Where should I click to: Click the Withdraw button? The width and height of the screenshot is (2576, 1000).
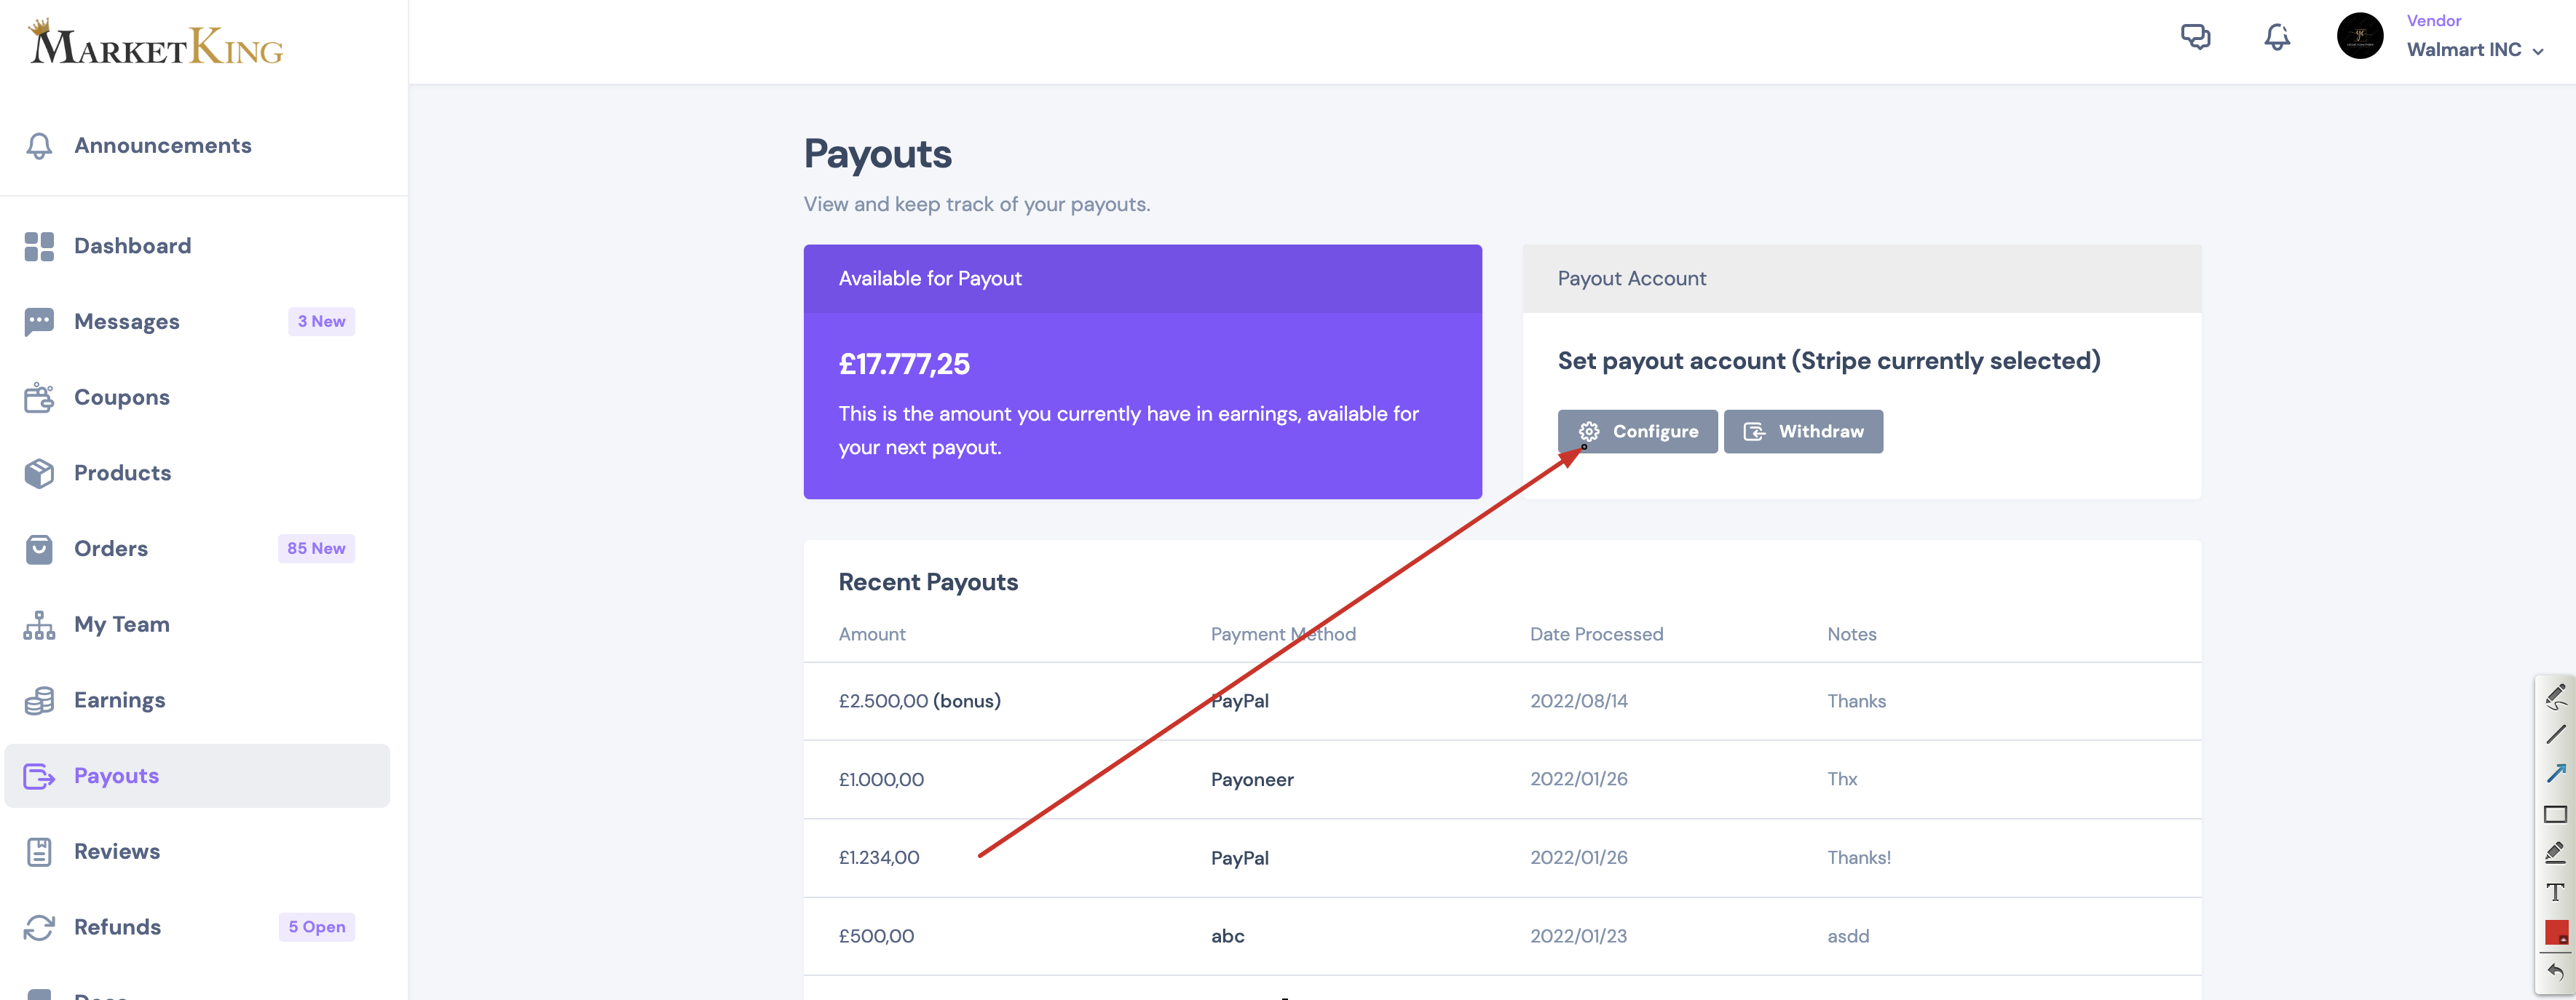click(x=1803, y=431)
